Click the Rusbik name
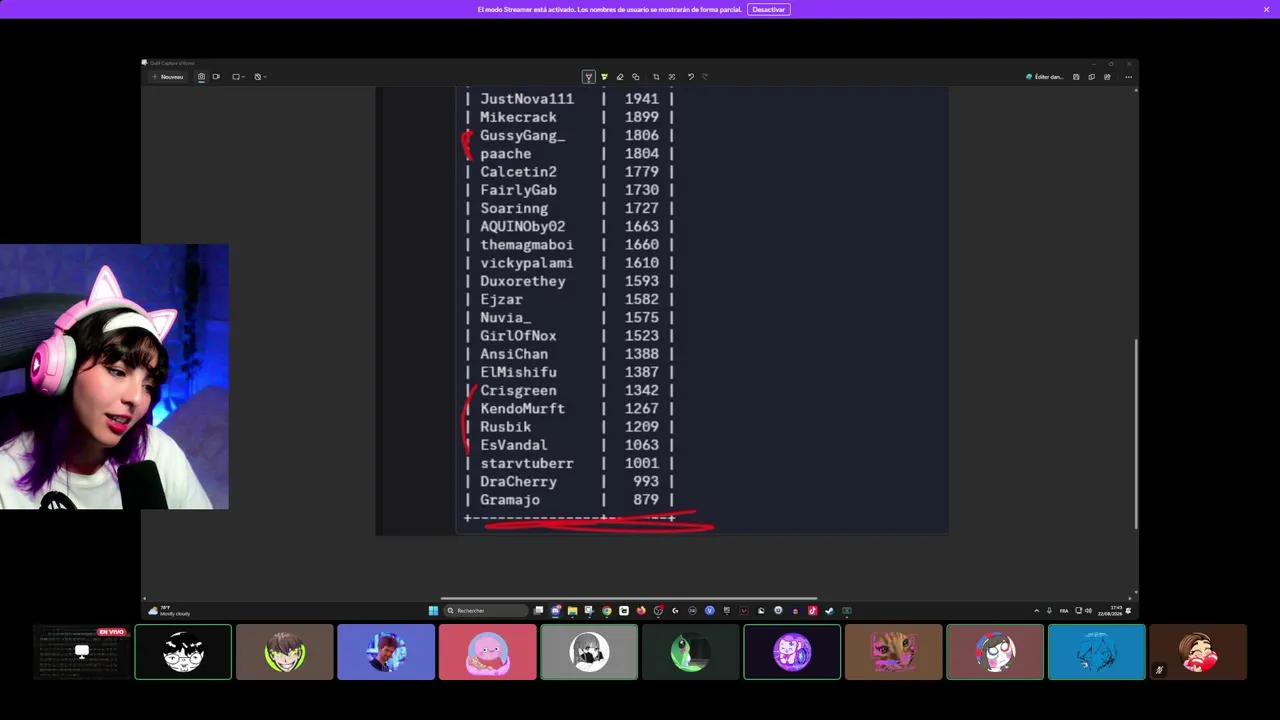 505,427
